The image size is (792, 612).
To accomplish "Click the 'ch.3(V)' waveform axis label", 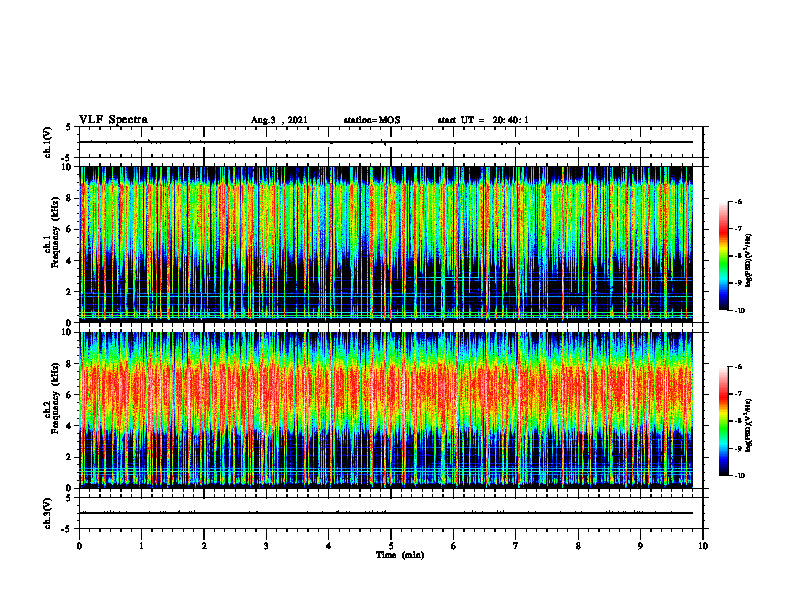I will pos(48,513).
